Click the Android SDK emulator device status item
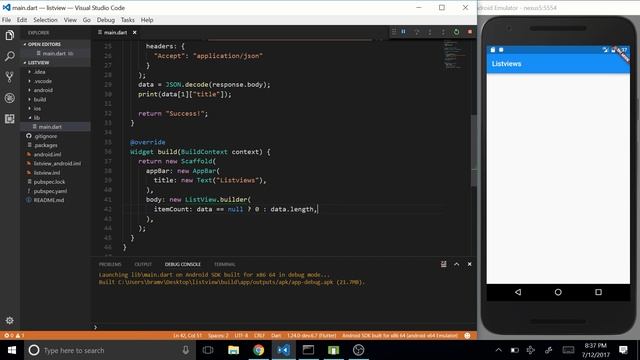Screen dimensions: 640x360 (400, 336)
